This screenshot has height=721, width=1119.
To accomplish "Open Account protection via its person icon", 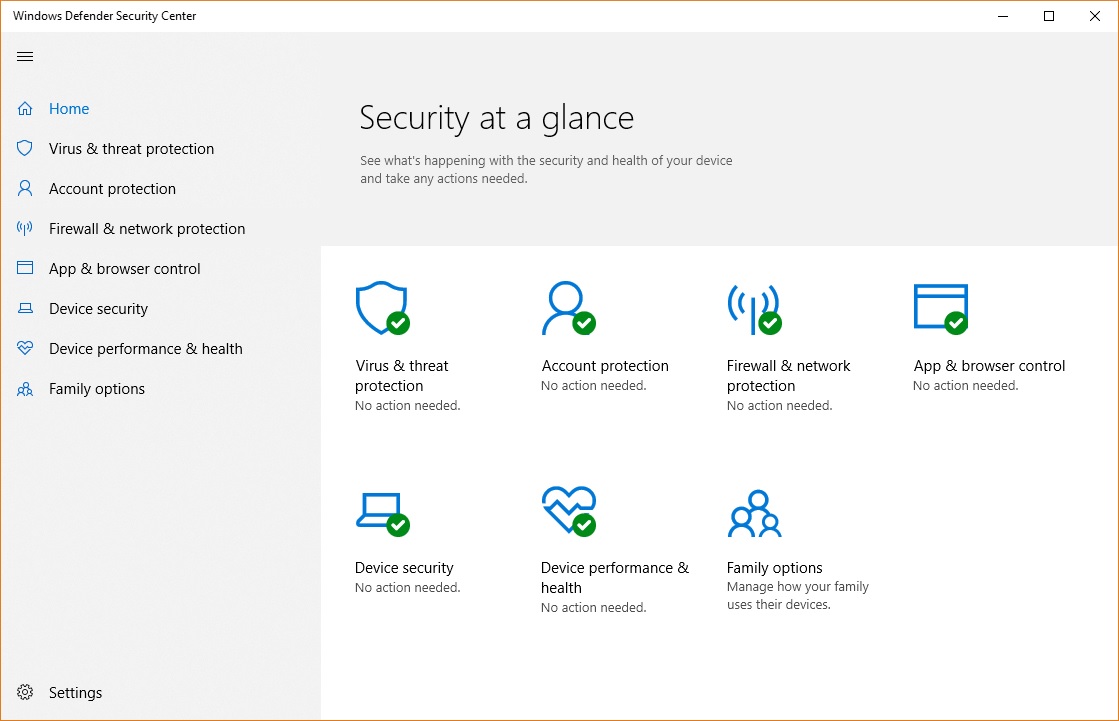I will pyautogui.click(x=565, y=305).
